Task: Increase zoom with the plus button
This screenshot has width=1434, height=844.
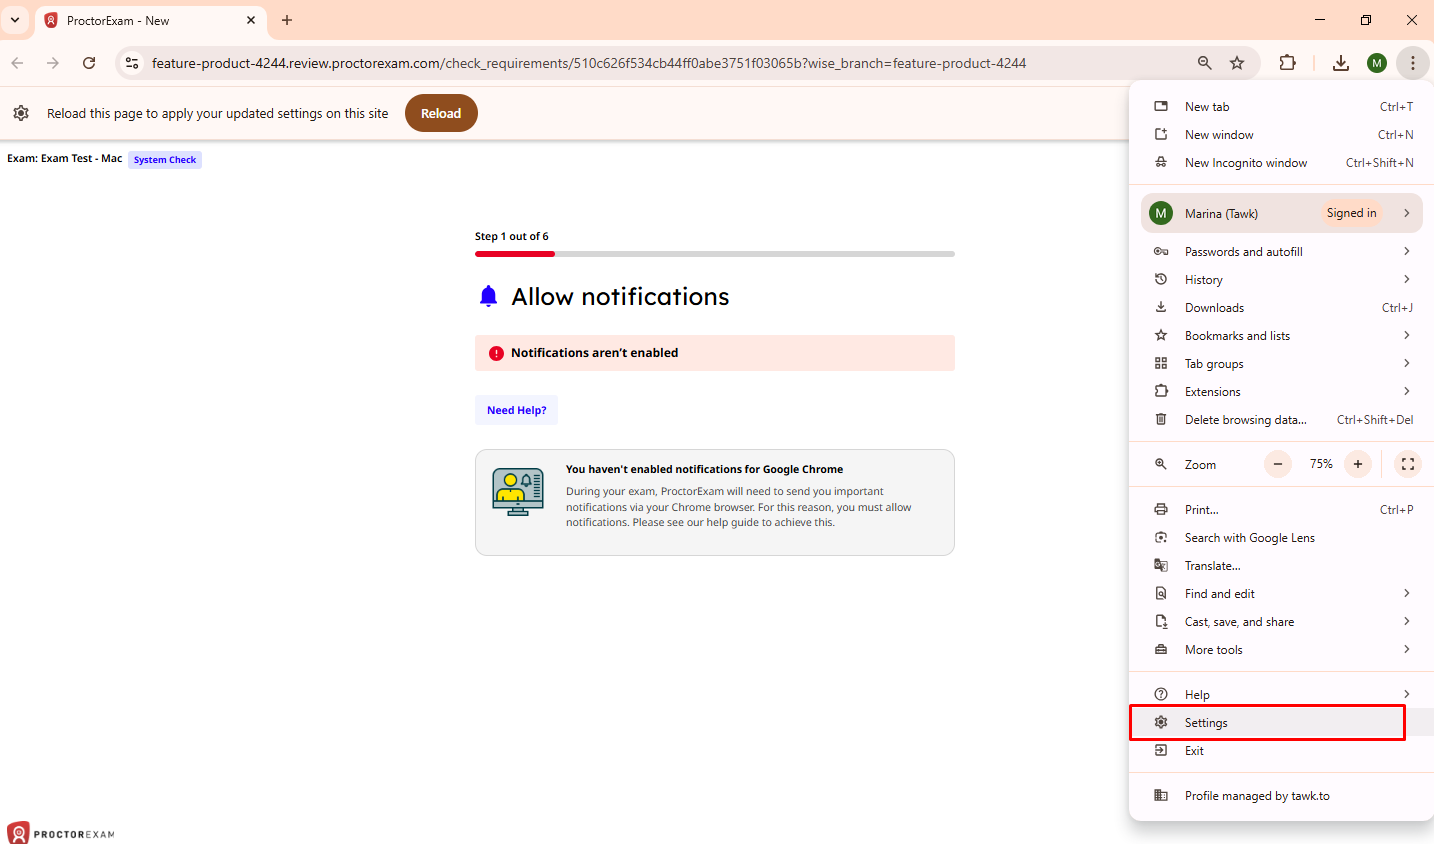Action: (1358, 464)
